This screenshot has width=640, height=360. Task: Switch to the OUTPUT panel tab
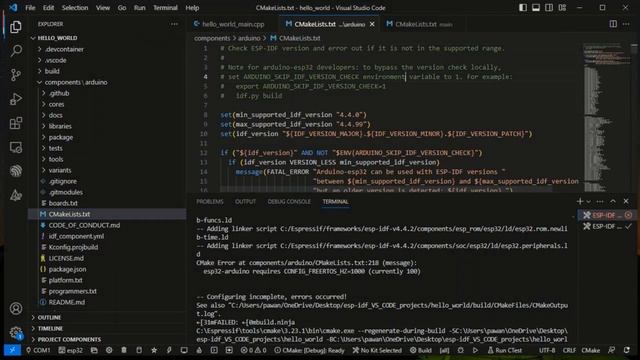[x=245, y=202]
